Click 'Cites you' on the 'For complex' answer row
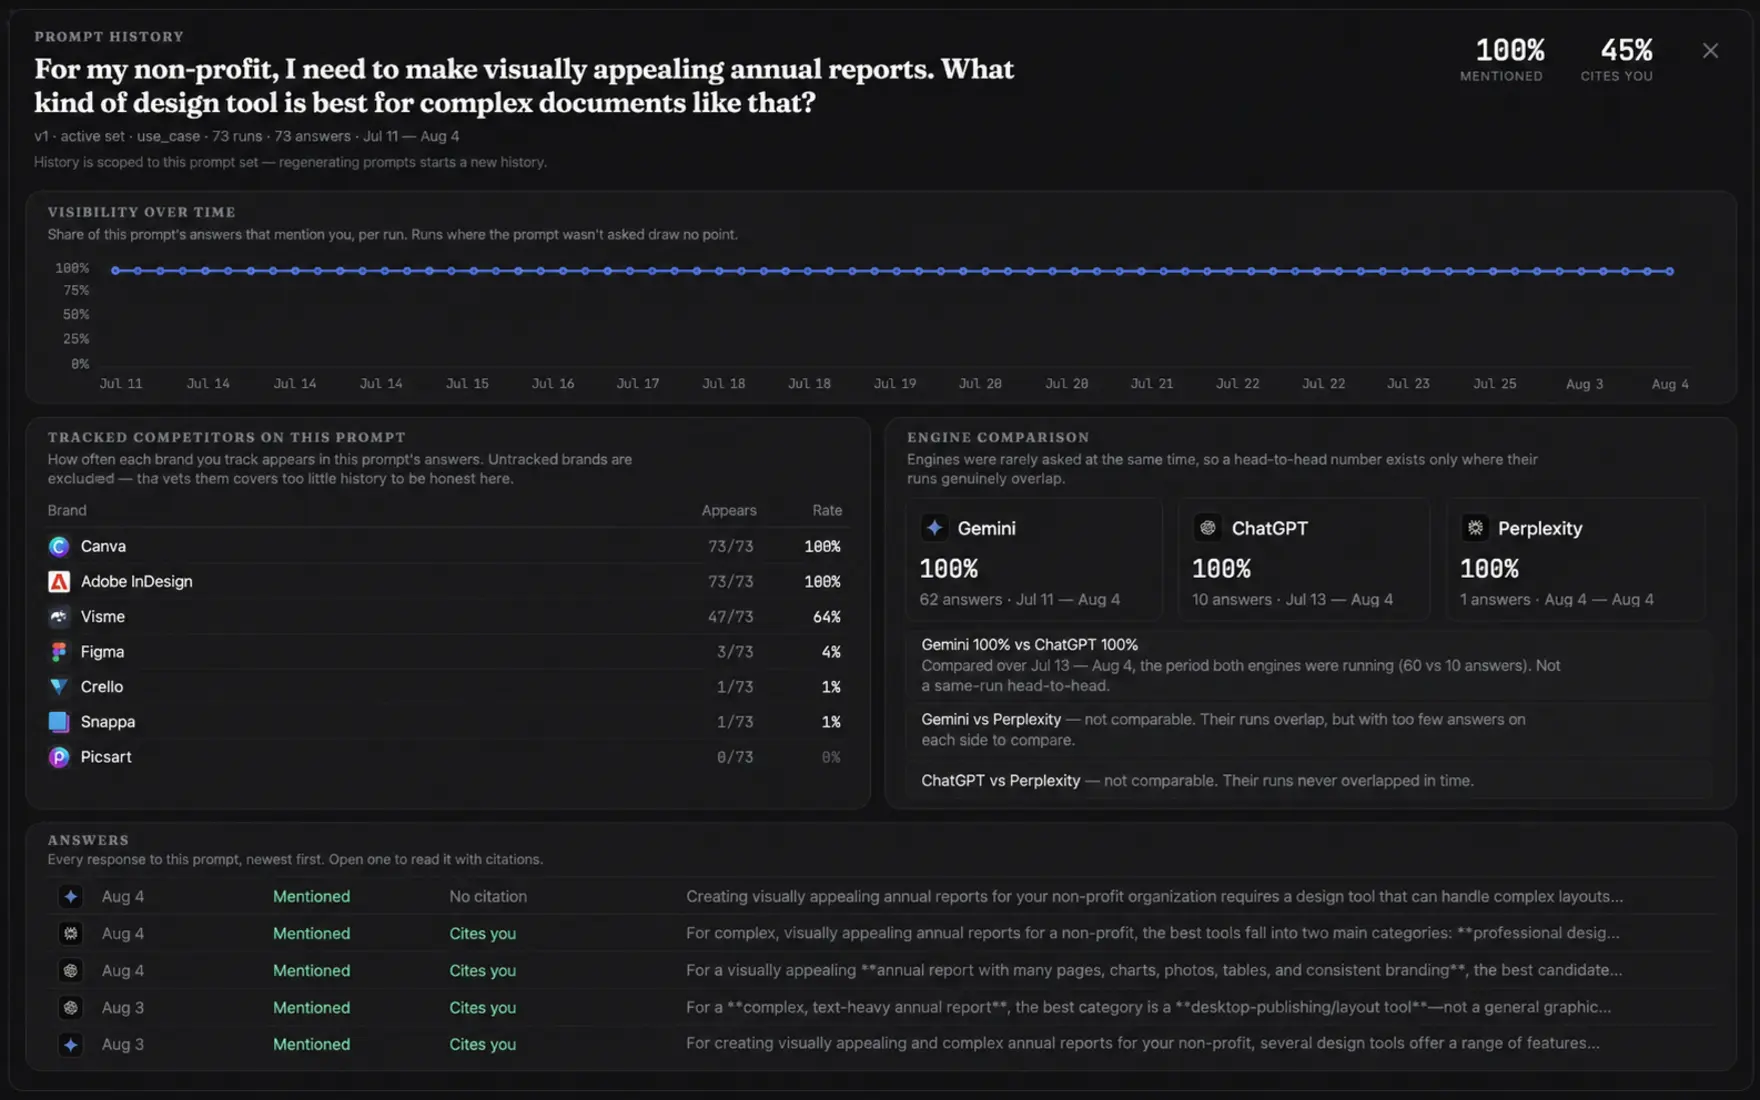 click(483, 933)
